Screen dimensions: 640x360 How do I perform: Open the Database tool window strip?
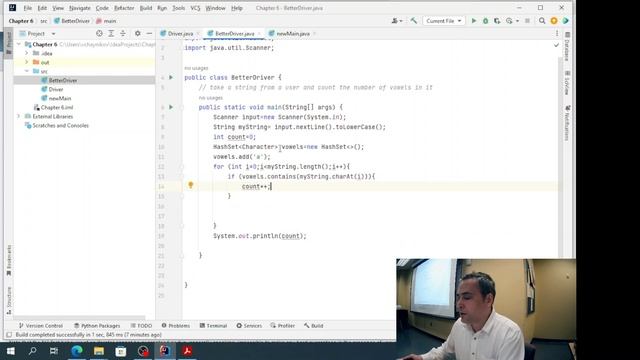pos(567,47)
